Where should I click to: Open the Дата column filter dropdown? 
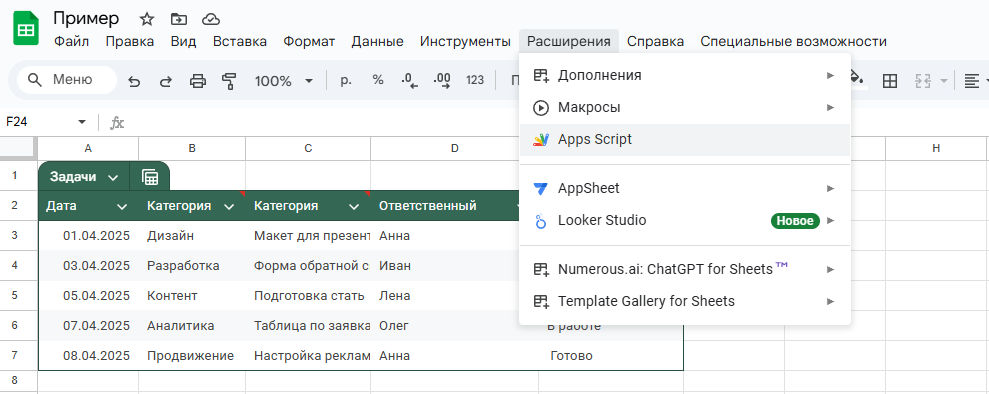tap(122, 206)
